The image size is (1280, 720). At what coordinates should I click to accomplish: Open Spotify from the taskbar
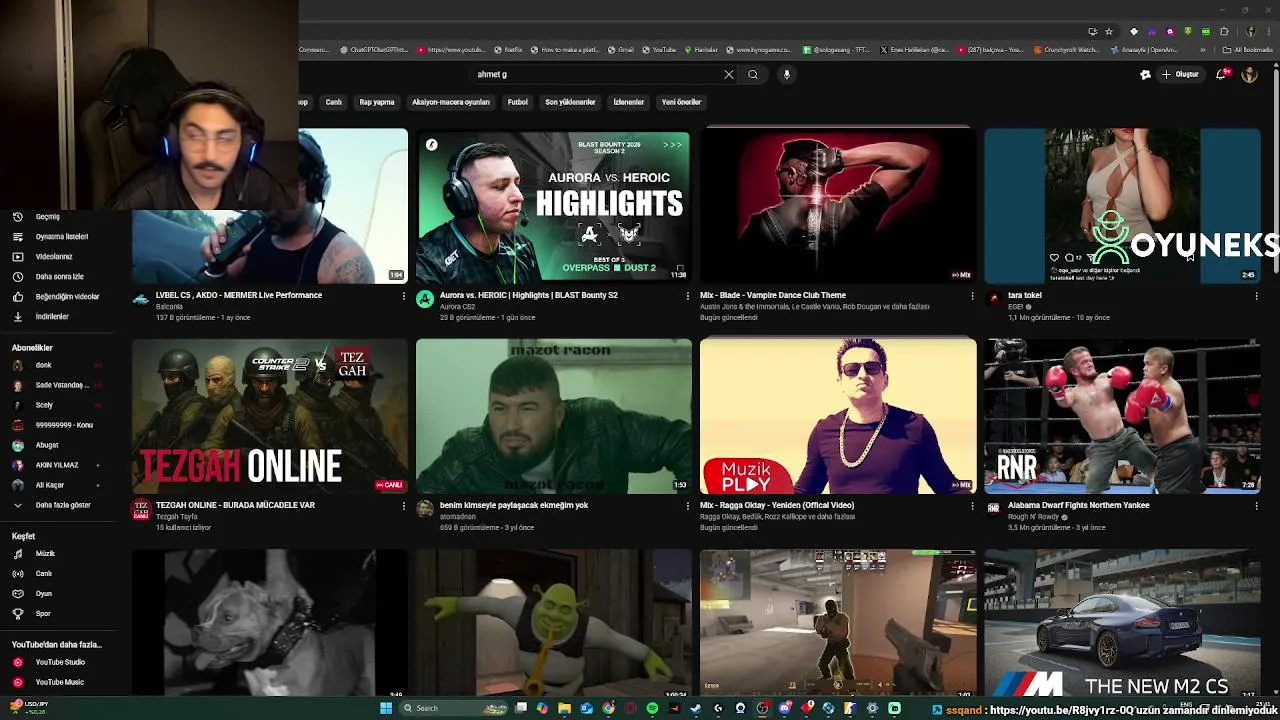click(652, 708)
